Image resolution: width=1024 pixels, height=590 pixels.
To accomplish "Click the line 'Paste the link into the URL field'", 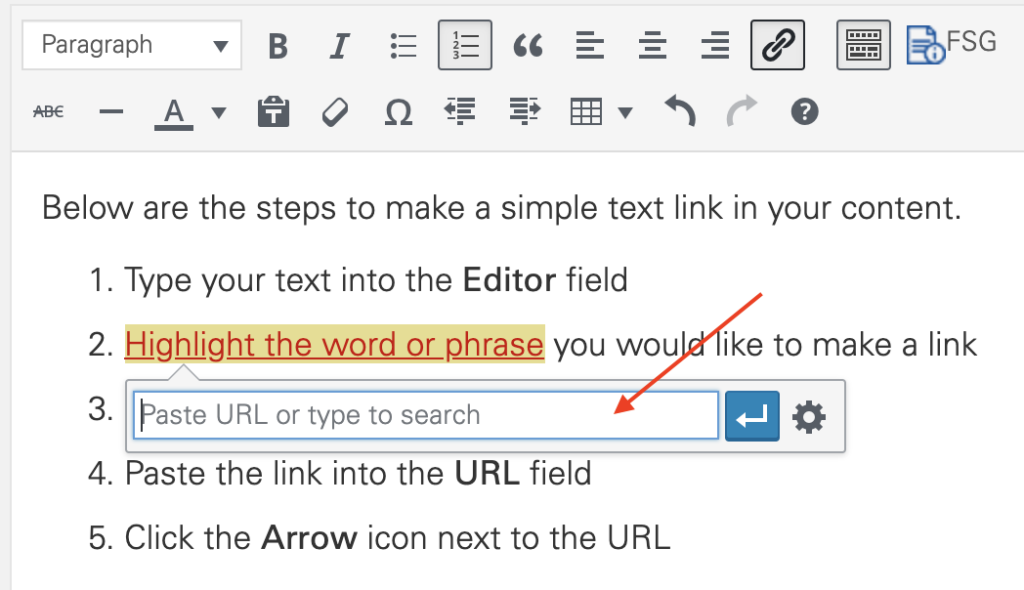I will point(358,473).
